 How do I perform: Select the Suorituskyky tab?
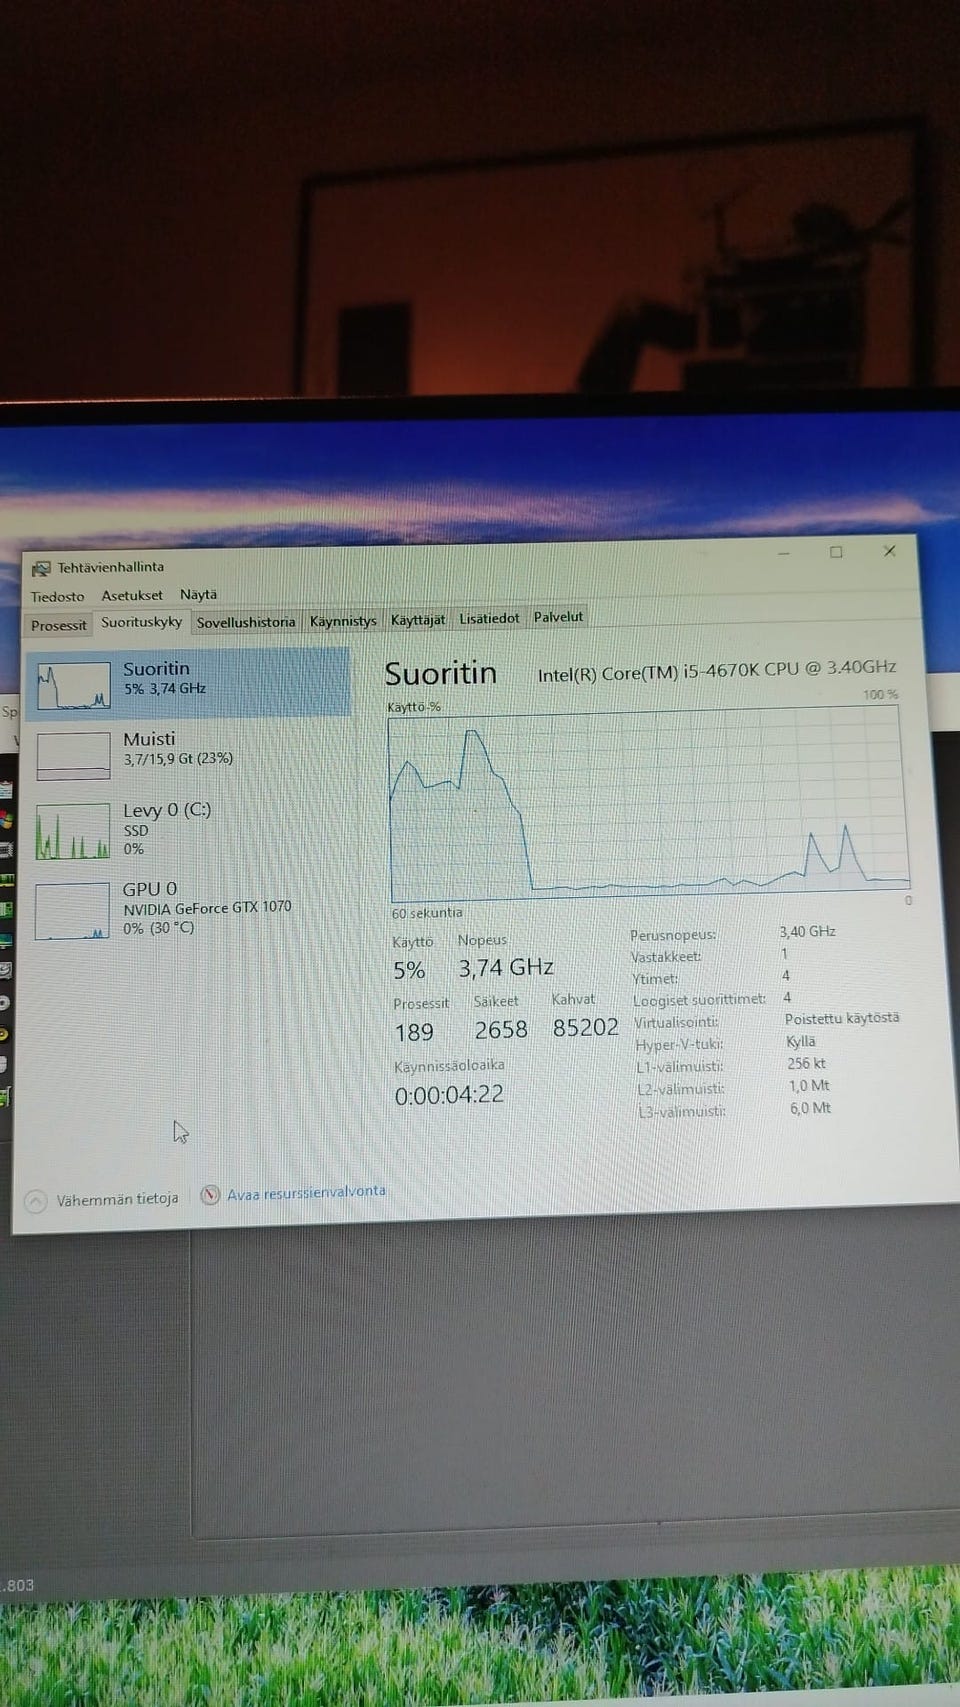tap(141, 622)
